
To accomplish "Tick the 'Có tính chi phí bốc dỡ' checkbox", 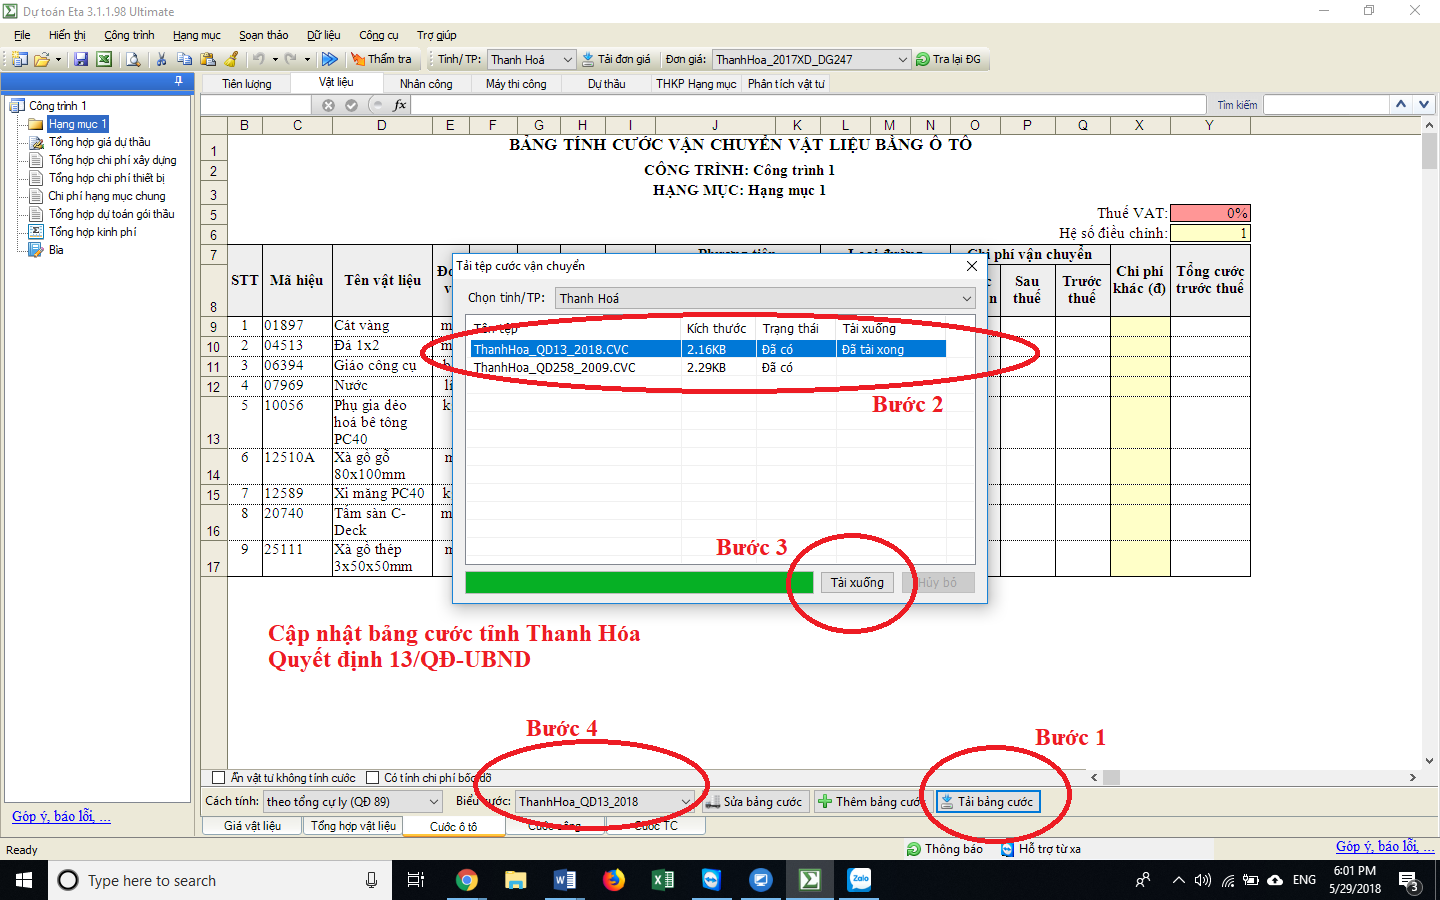I will [372, 778].
